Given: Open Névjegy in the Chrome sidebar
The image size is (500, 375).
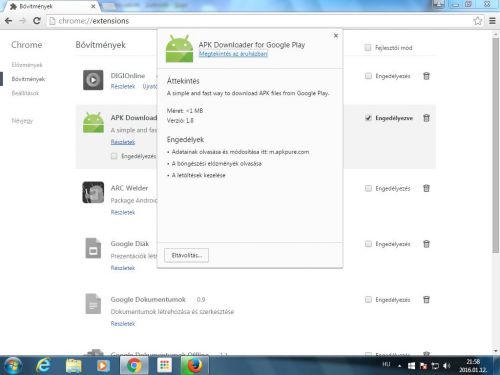Looking at the screenshot, I should [x=22, y=121].
